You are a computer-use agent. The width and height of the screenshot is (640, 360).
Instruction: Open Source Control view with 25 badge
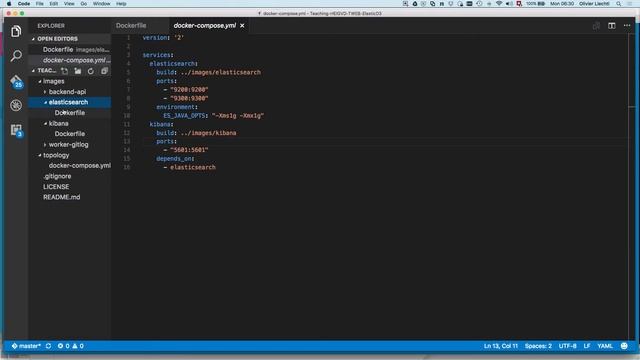click(x=16, y=81)
